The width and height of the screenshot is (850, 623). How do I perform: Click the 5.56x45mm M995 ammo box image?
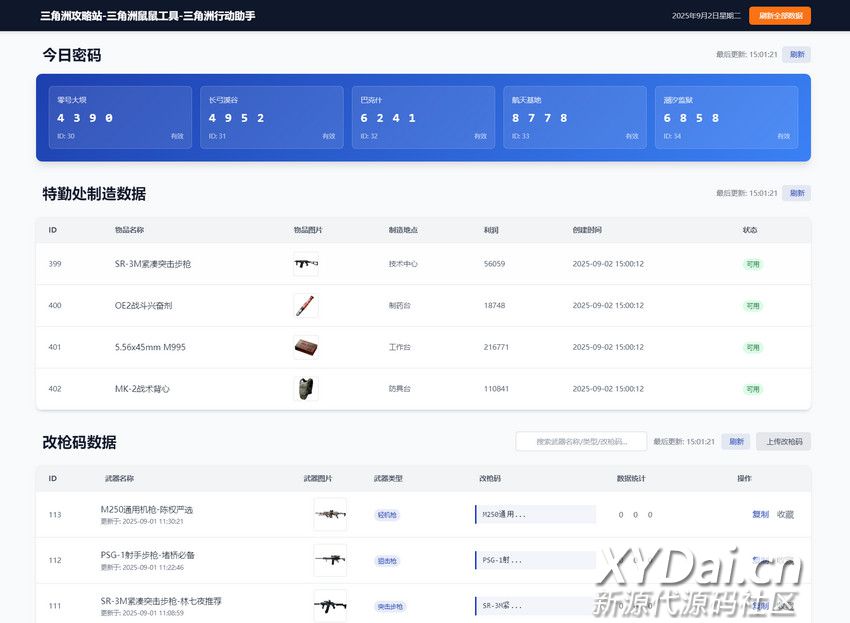pyautogui.click(x=306, y=347)
